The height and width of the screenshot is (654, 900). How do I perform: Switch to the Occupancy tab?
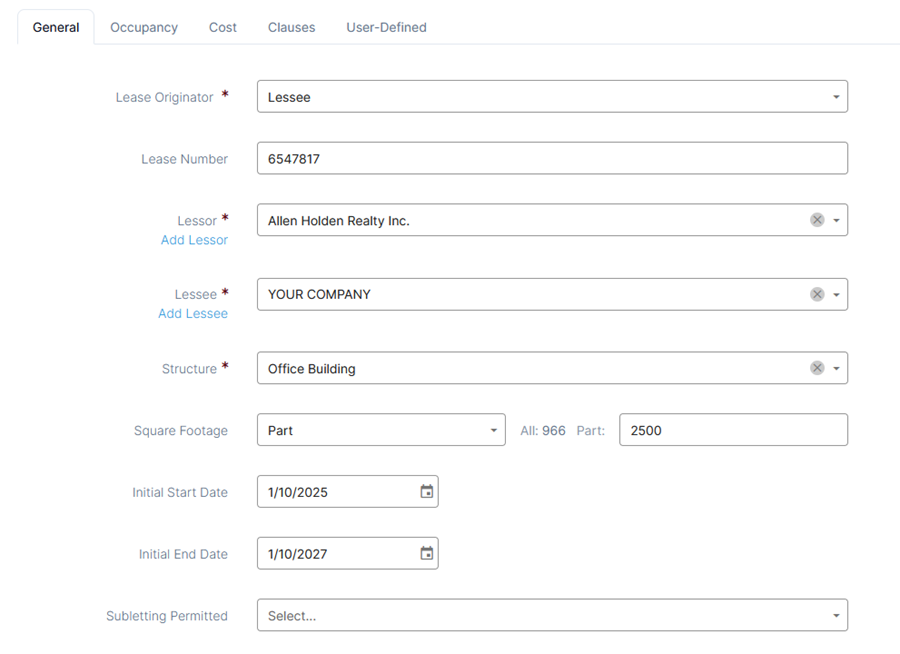(144, 28)
